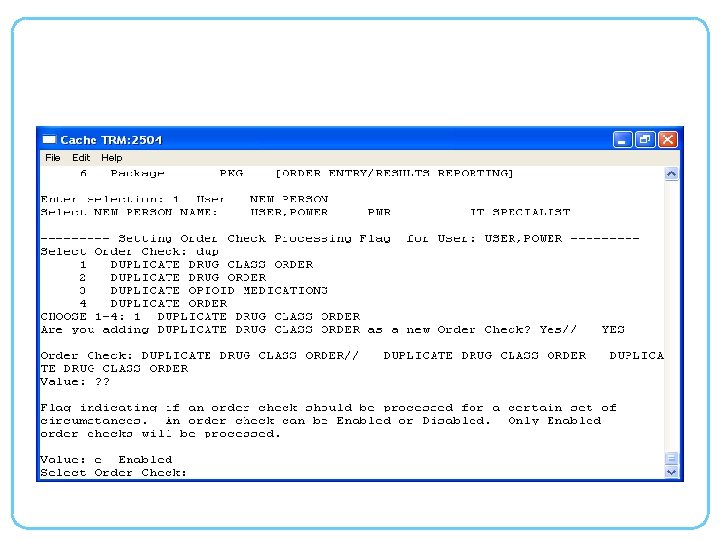The image size is (720, 540).
Task: Click the scrollbar thumb at bottom
Action: pyautogui.click(x=671, y=458)
